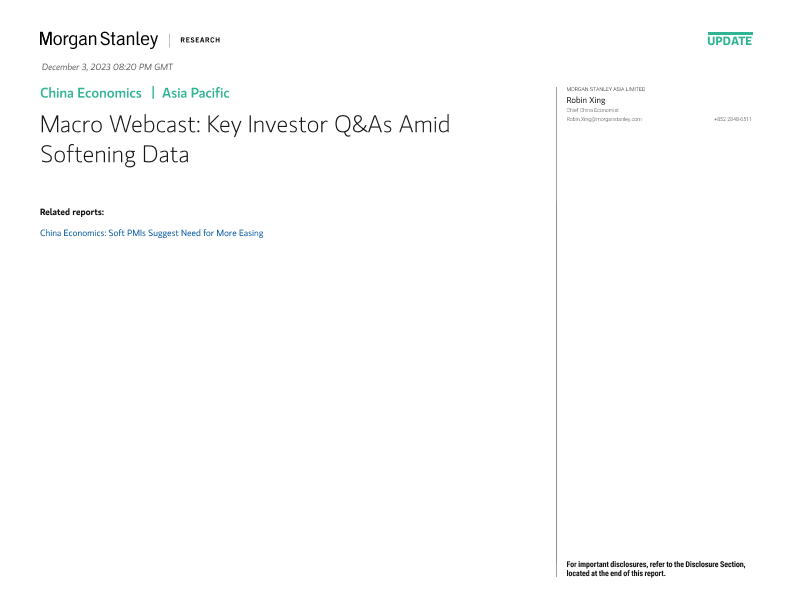Click the 'located at the end of this report' line
This screenshot has height=612, width=792.
(x=616, y=574)
